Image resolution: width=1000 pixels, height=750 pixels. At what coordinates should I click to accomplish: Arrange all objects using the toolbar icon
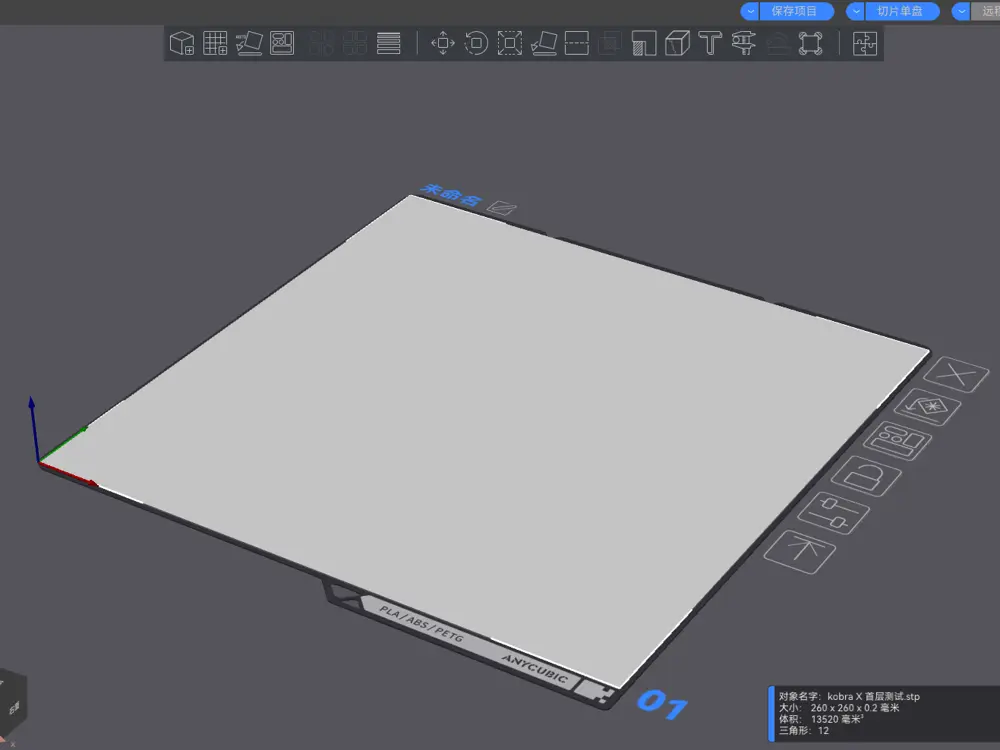pyautogui.click(x=282, y=43)
